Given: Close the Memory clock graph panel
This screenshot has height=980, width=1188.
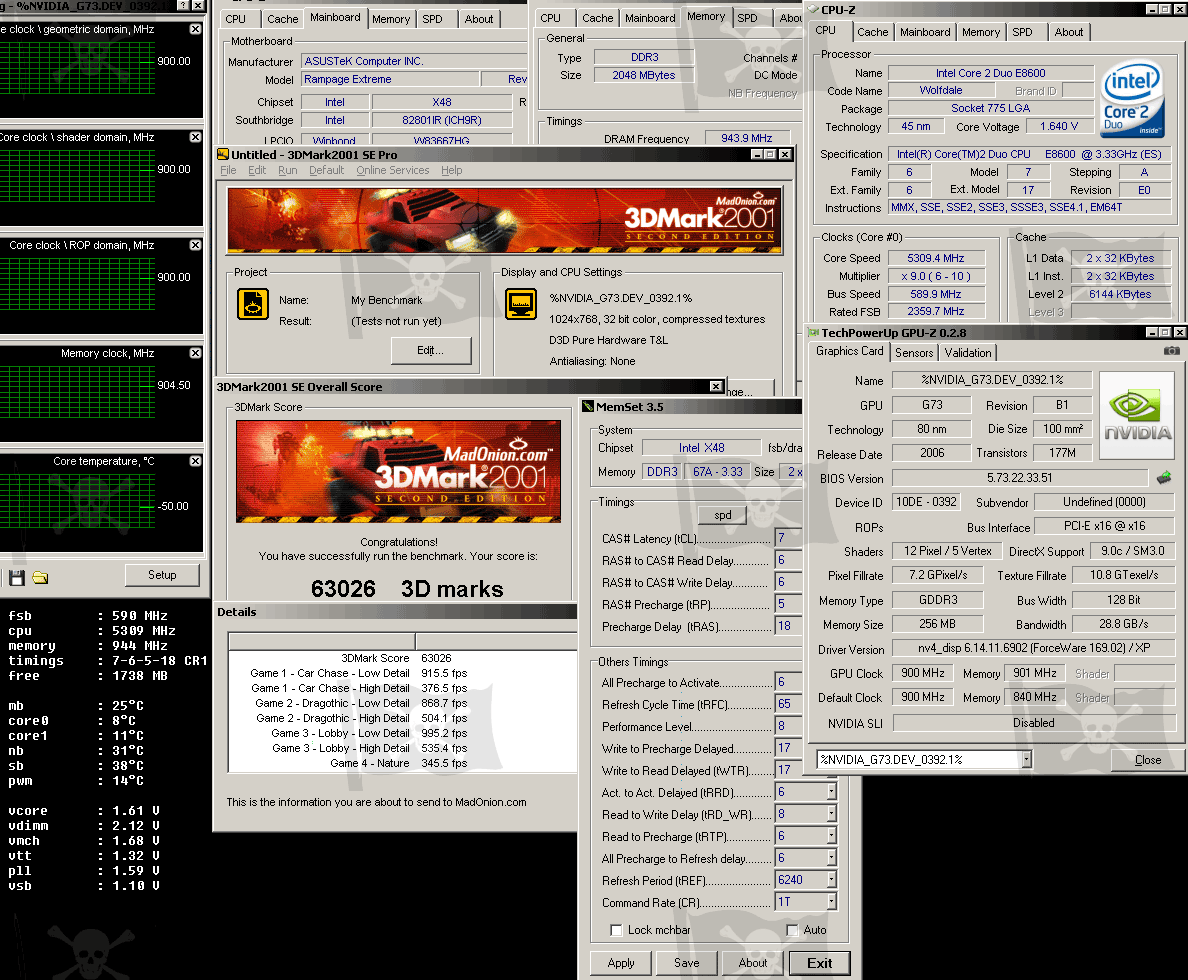Looking at the screenshot, I should pos(195,353).
